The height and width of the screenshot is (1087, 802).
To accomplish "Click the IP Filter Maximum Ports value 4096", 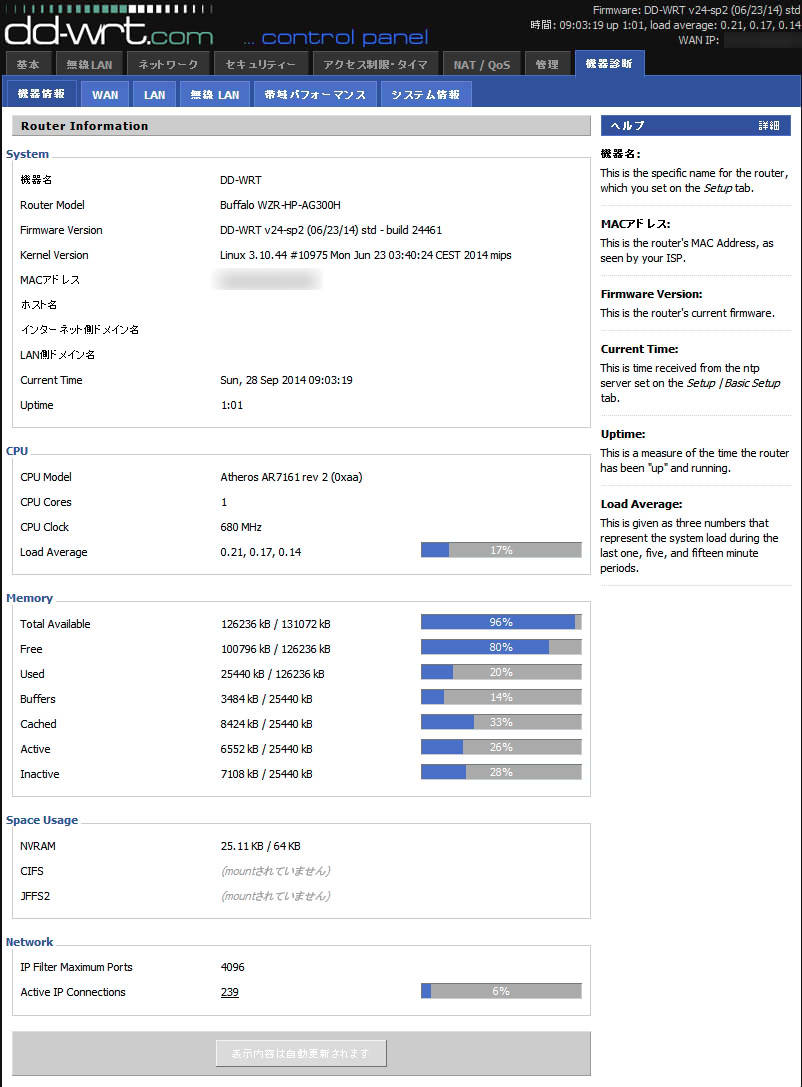I will pos(232,967).
